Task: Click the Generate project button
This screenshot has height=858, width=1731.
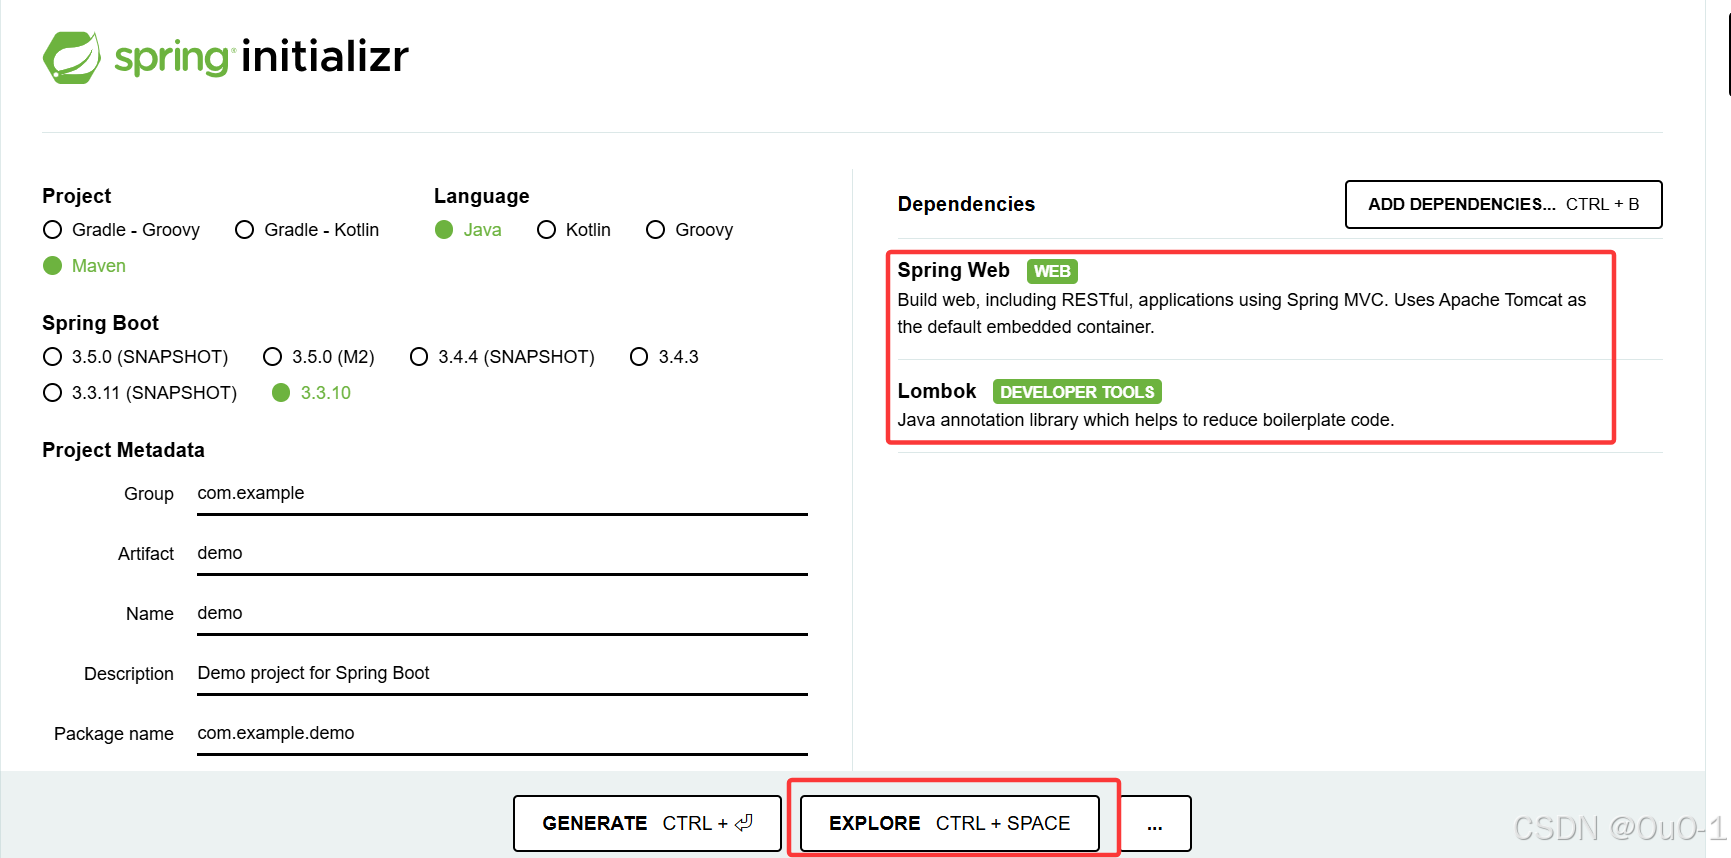Action: (647, 823)
